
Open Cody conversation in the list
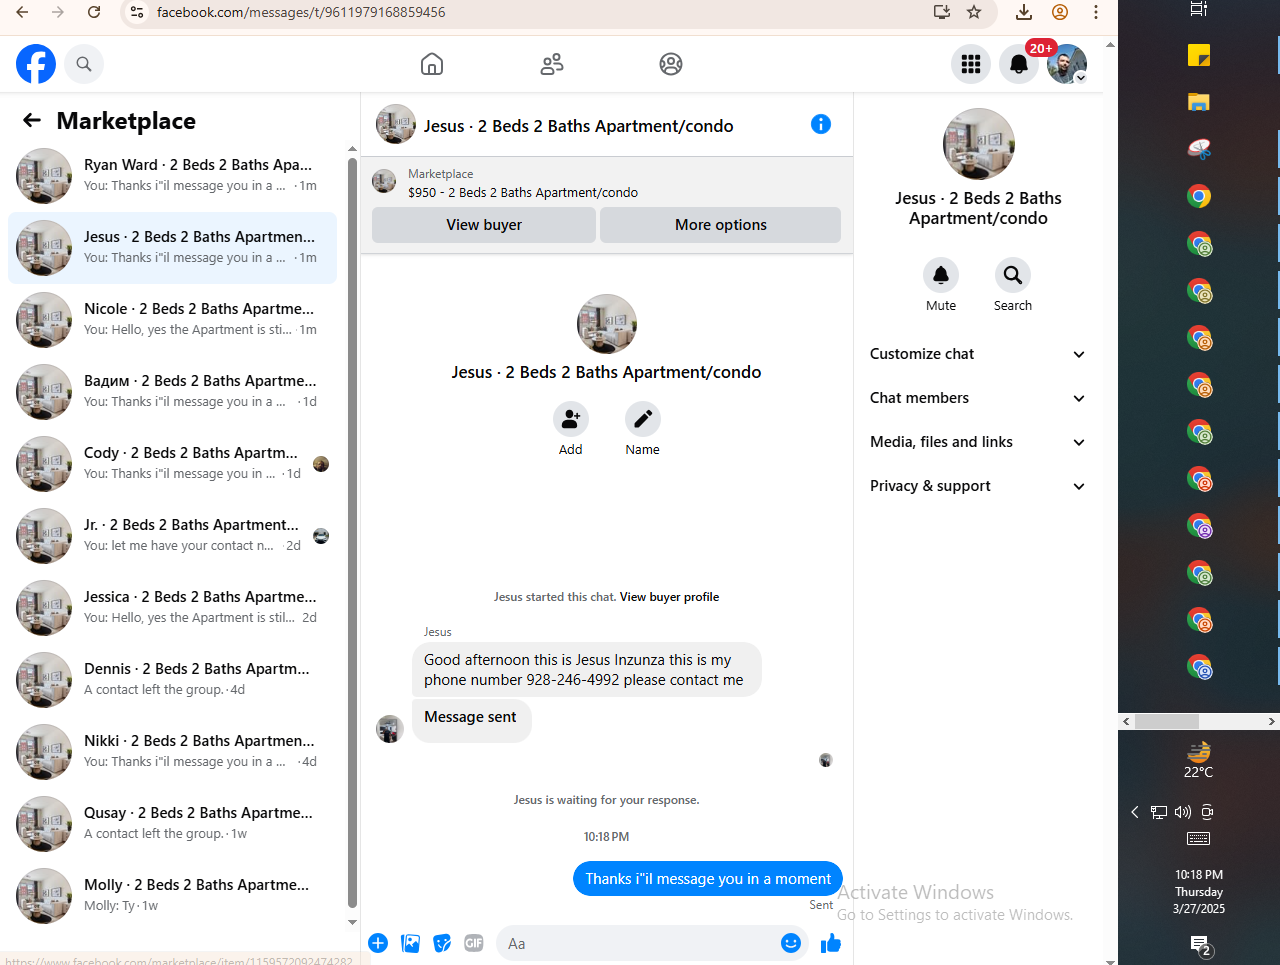coord(172,464)
